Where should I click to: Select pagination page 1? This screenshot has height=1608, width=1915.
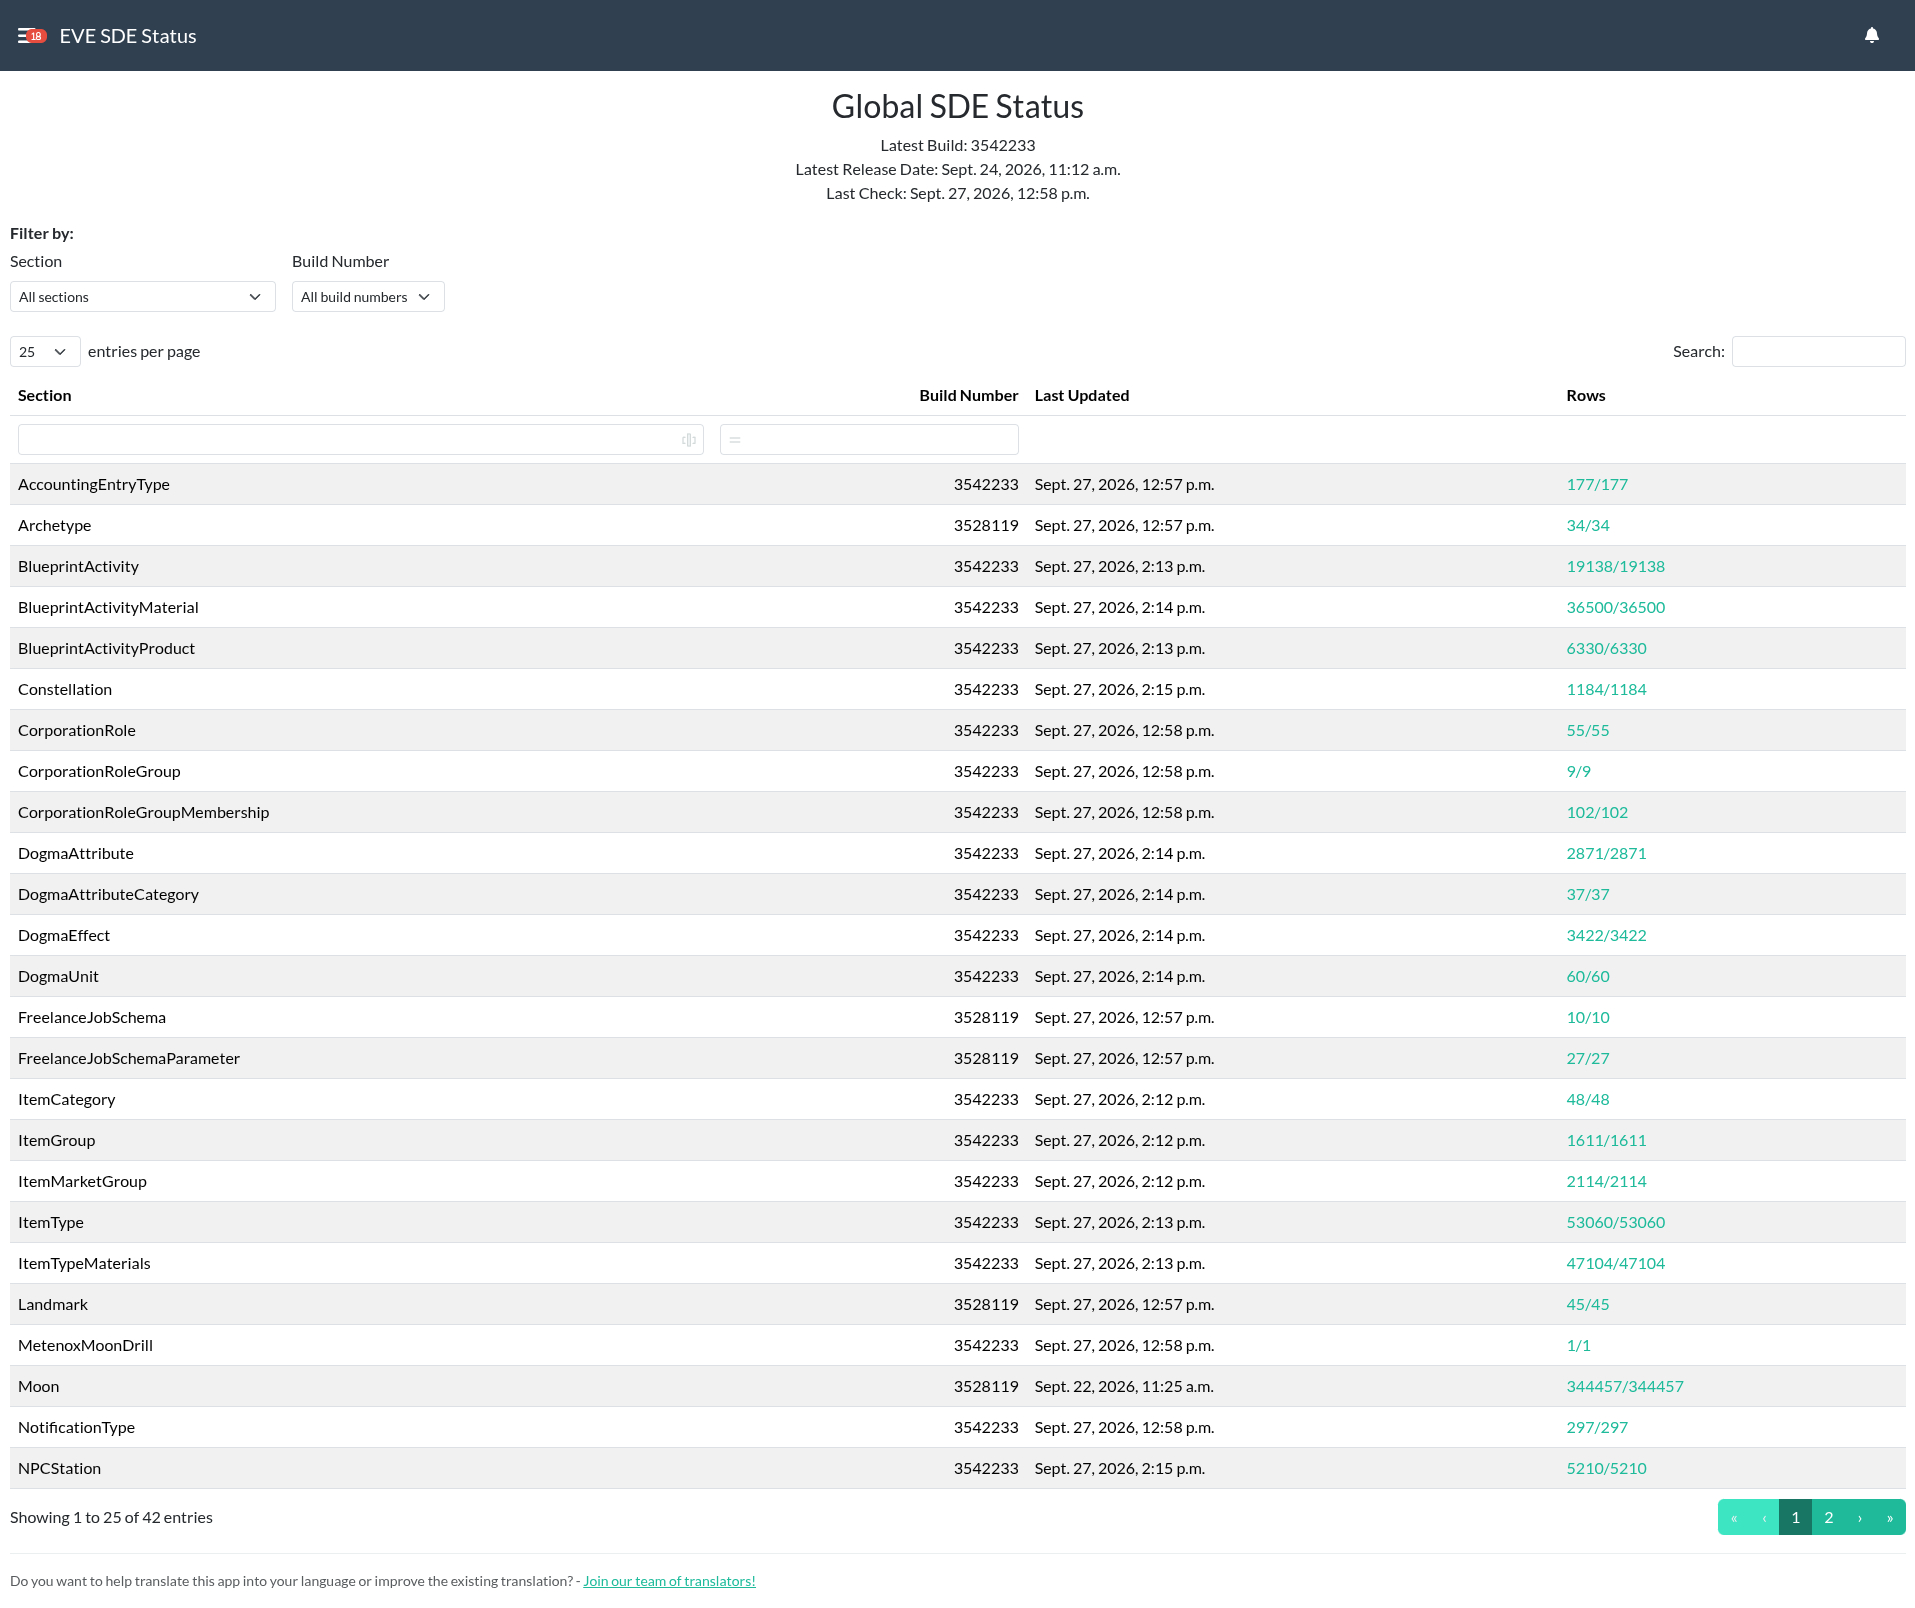pyautogui.click(x=1795, y=1518)
